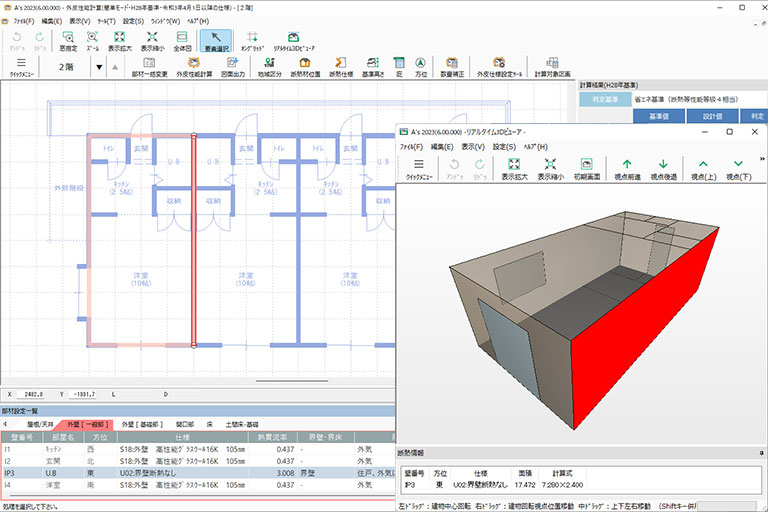768x512 pixels.
Task: Select wall row I4 洋室
Action: coord(198,485)
